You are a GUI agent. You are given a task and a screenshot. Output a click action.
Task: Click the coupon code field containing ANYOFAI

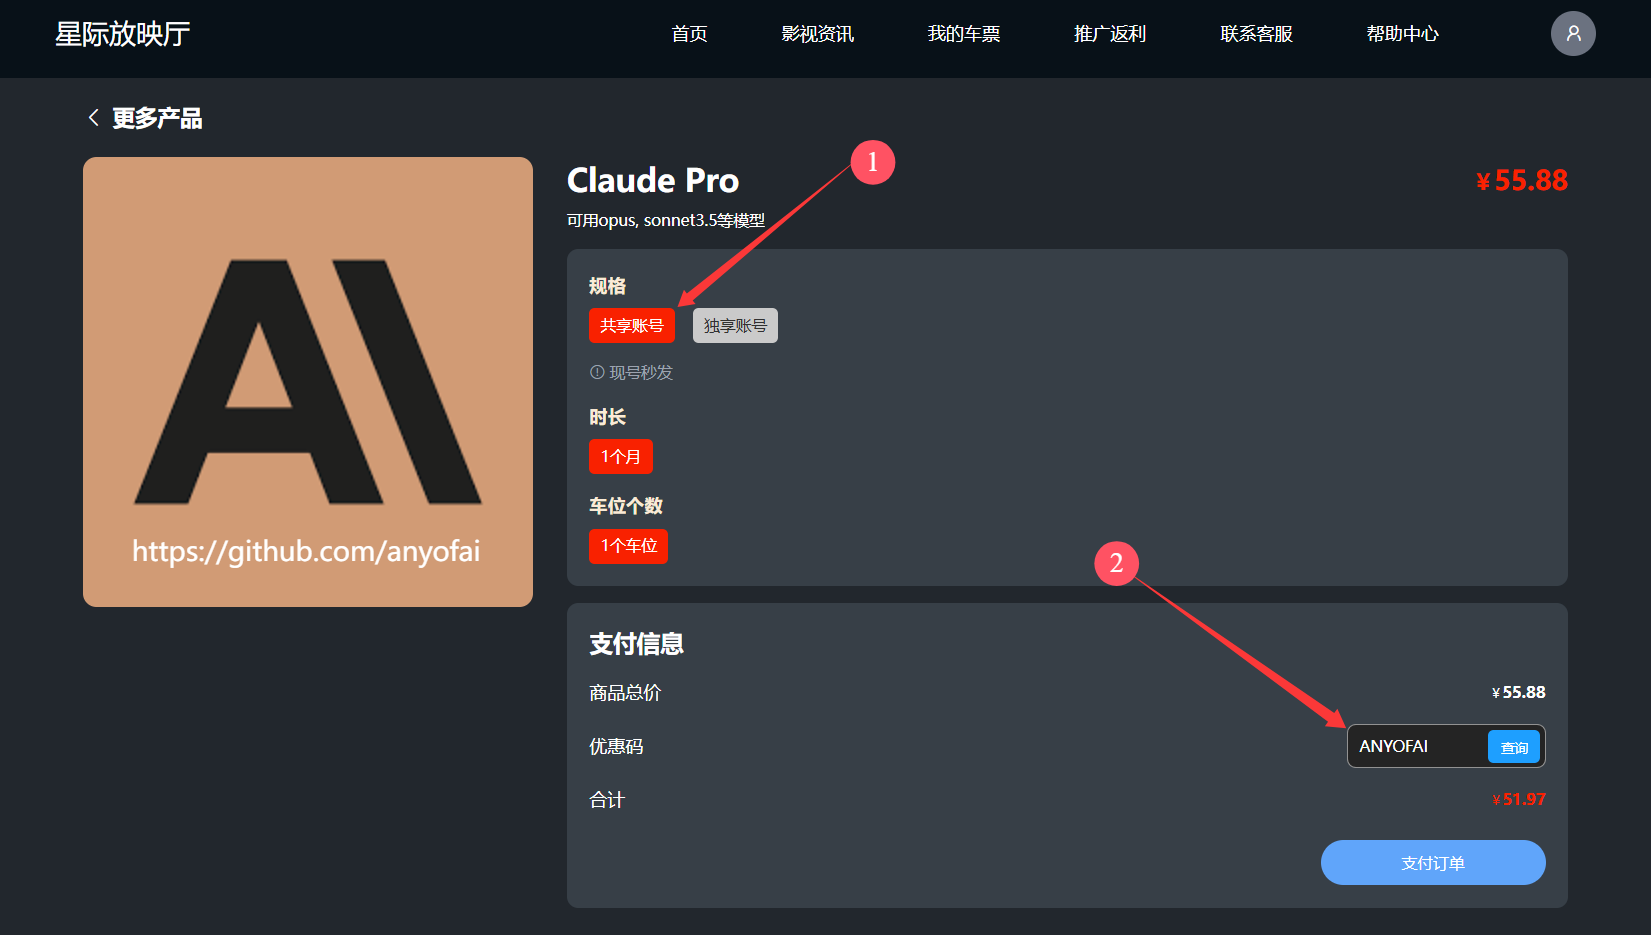click(1417, 746)
